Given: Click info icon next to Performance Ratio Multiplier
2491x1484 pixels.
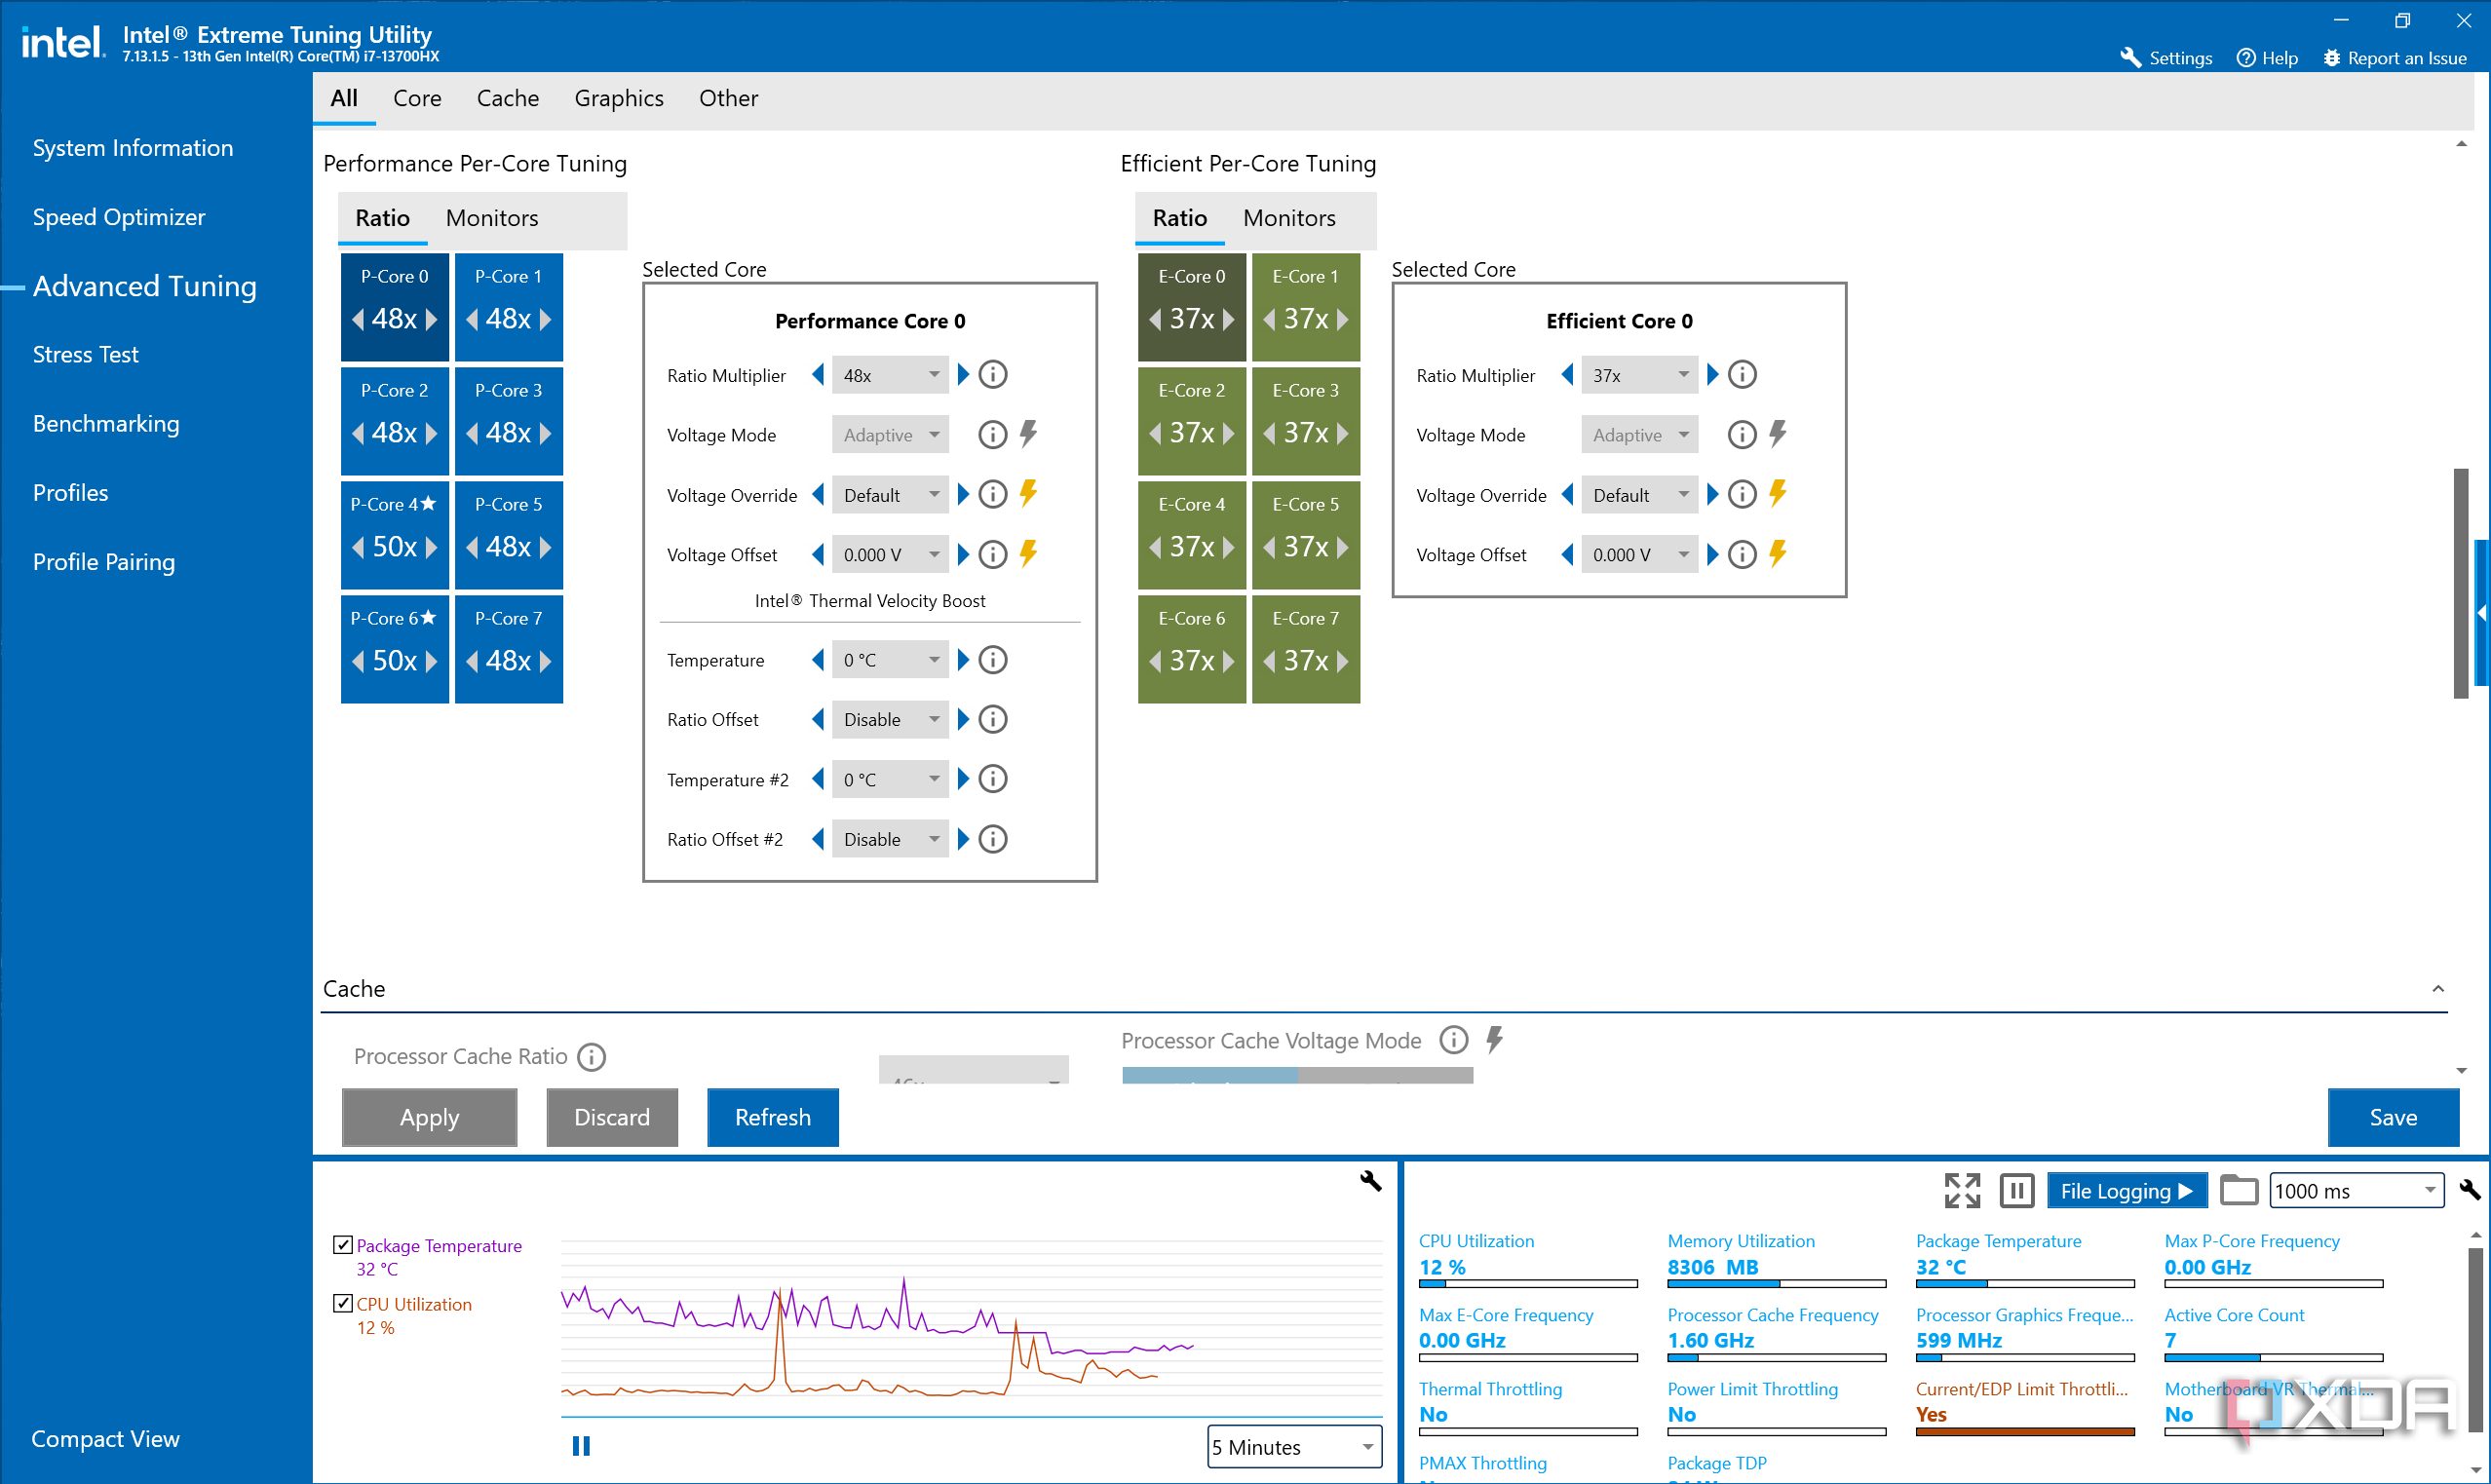Looking at the screenshot, I should 992,375.
